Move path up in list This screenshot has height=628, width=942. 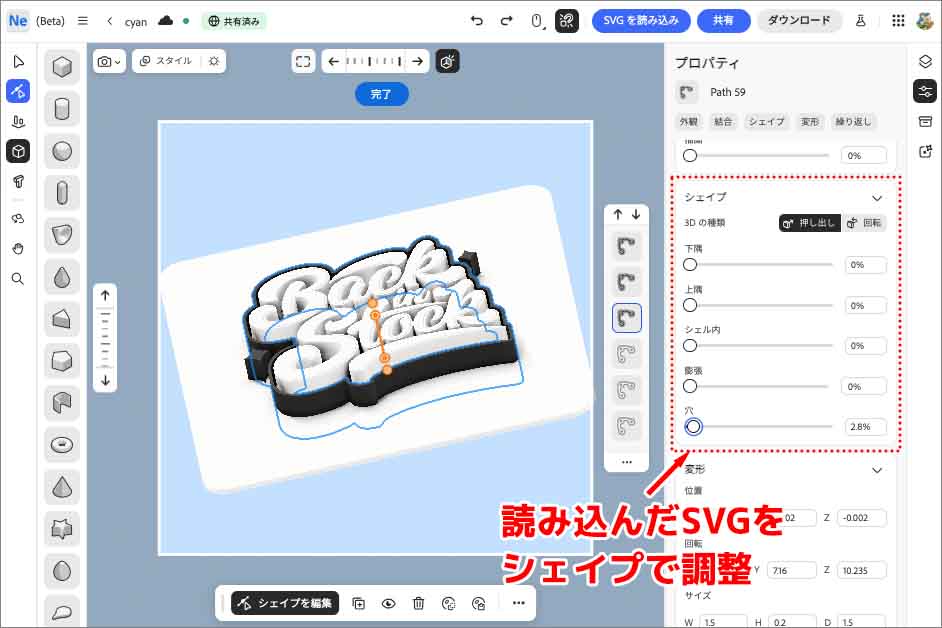pos(618,215)
